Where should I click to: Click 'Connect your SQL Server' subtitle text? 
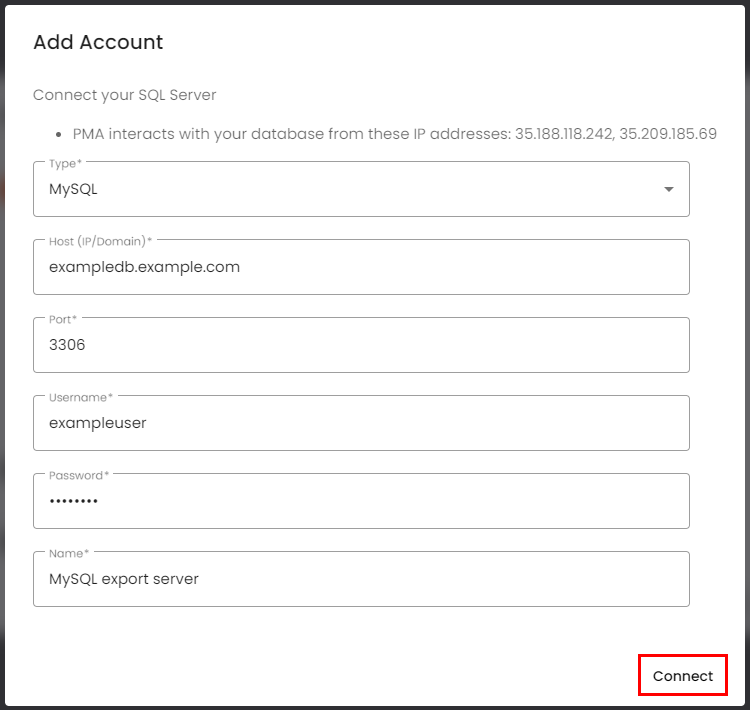tap(125, 95)
